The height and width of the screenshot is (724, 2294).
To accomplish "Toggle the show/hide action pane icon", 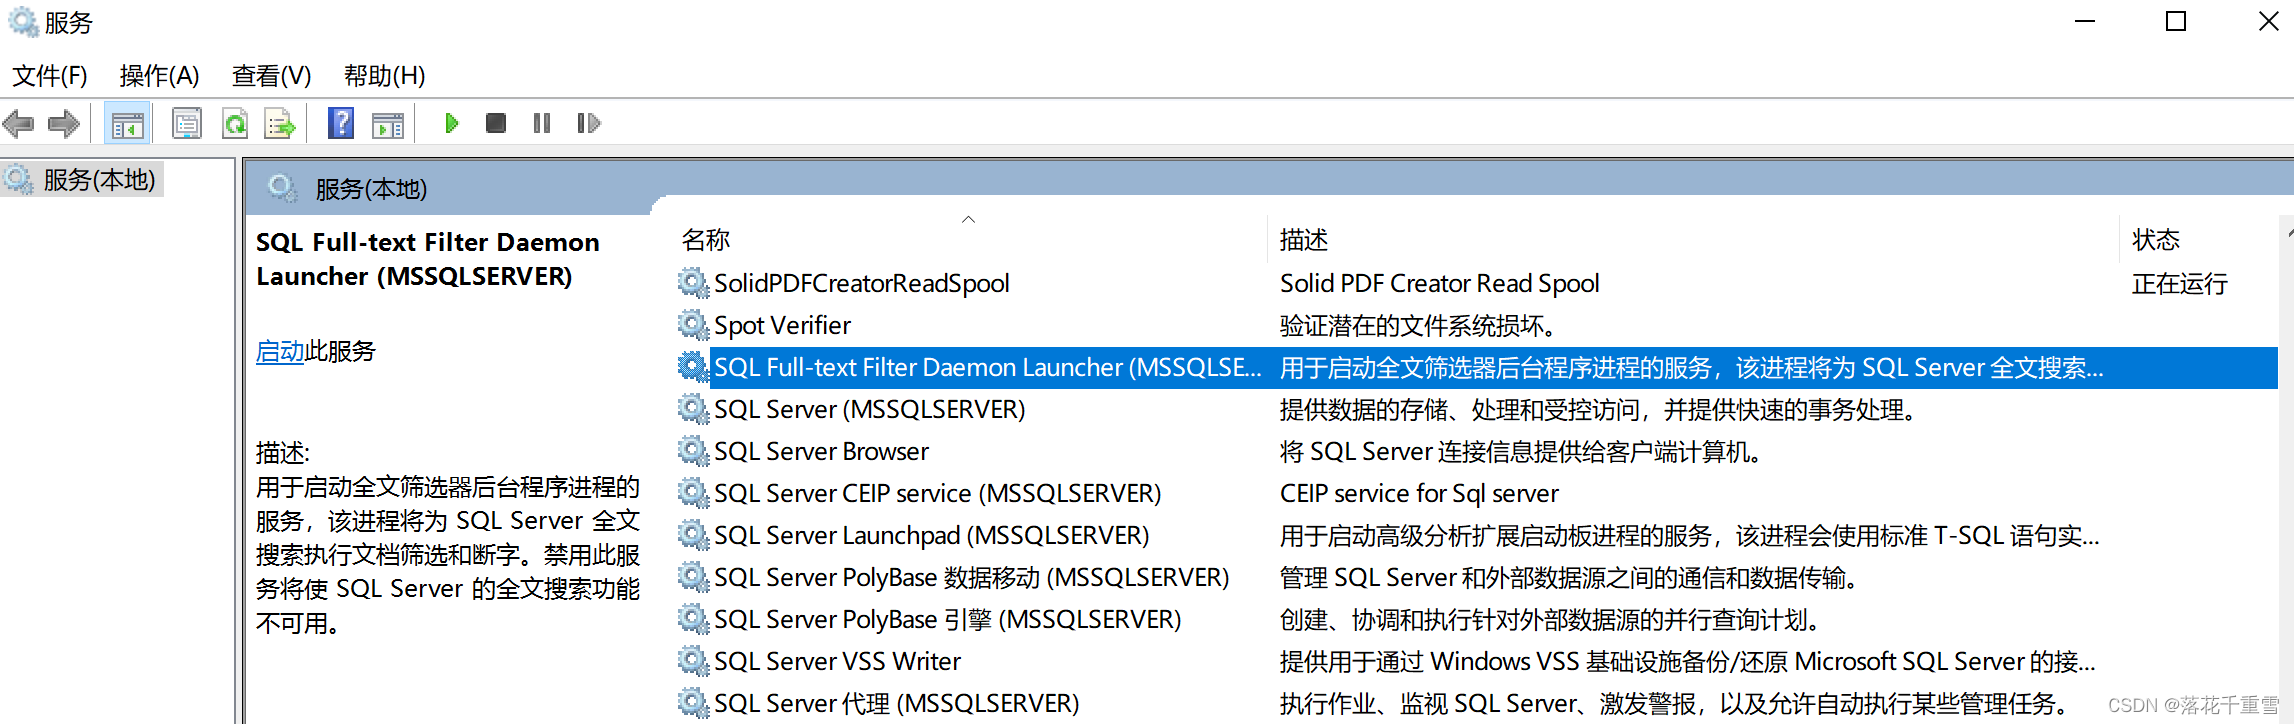I will pyautogui.click(x=388, y=124).
